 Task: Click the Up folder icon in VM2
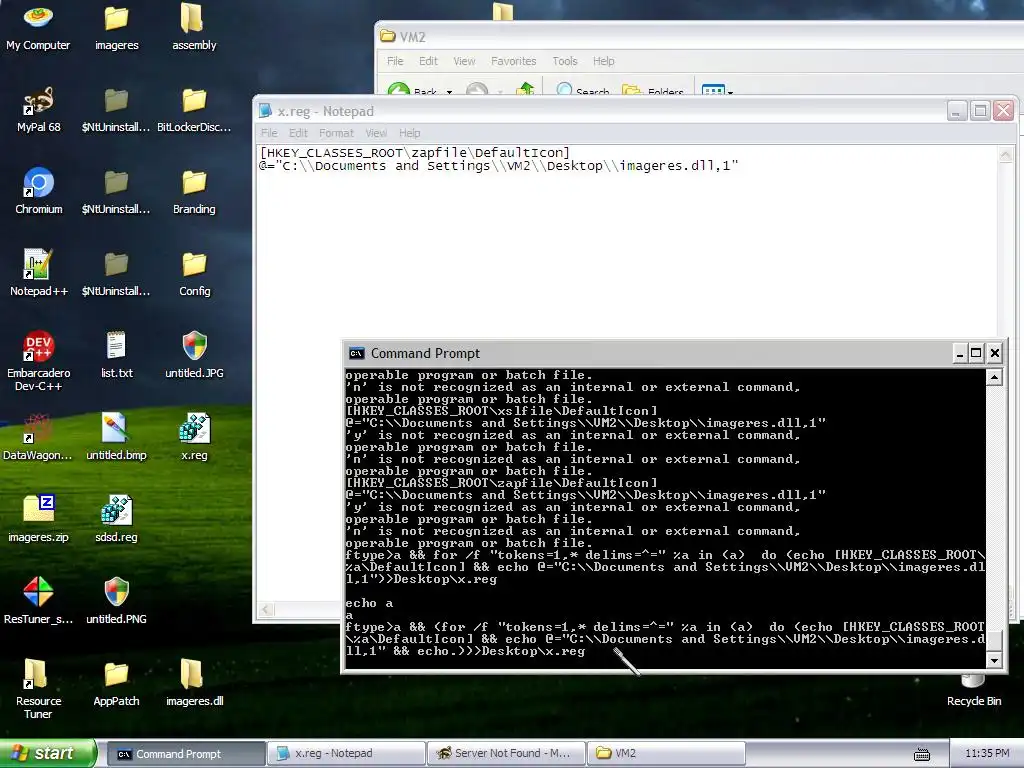(525, 89)
